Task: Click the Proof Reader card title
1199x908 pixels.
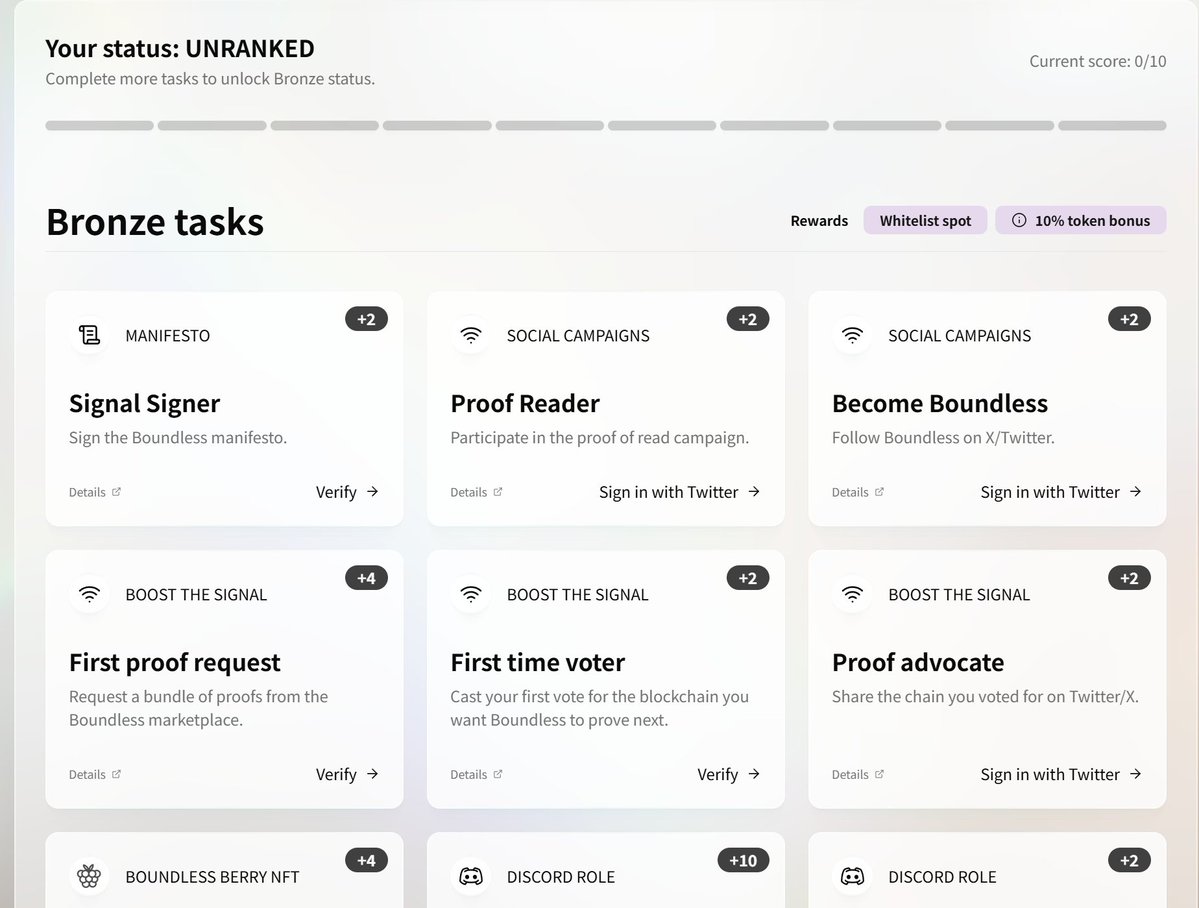Action: pos(525,403)
